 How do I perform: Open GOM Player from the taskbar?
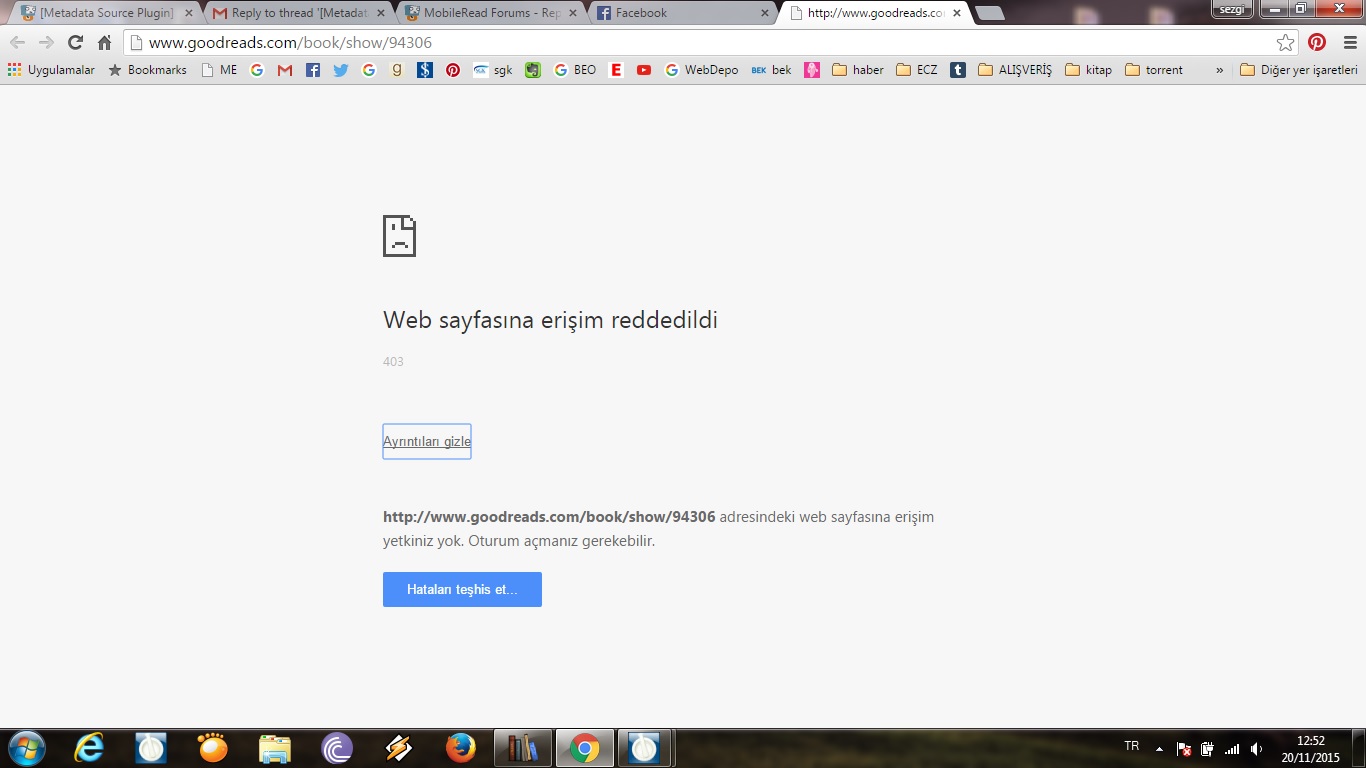[x=213, y=748]
